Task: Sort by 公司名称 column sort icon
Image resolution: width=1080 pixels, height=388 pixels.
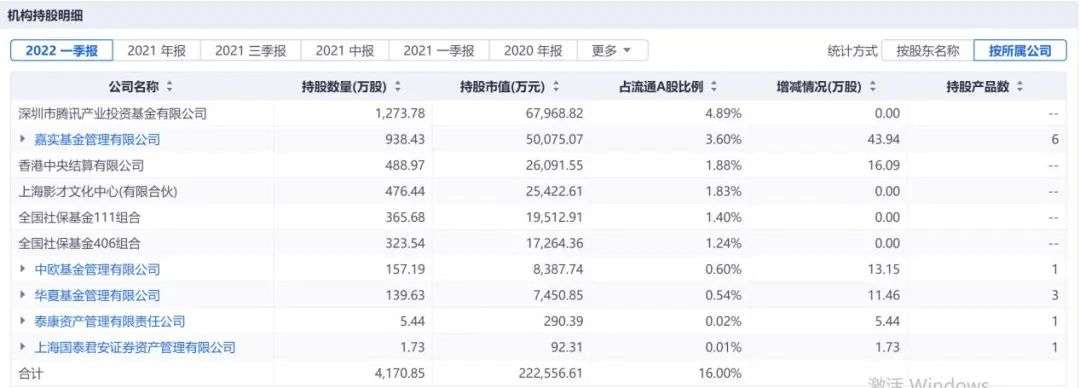Action: [x=169, y=87]
